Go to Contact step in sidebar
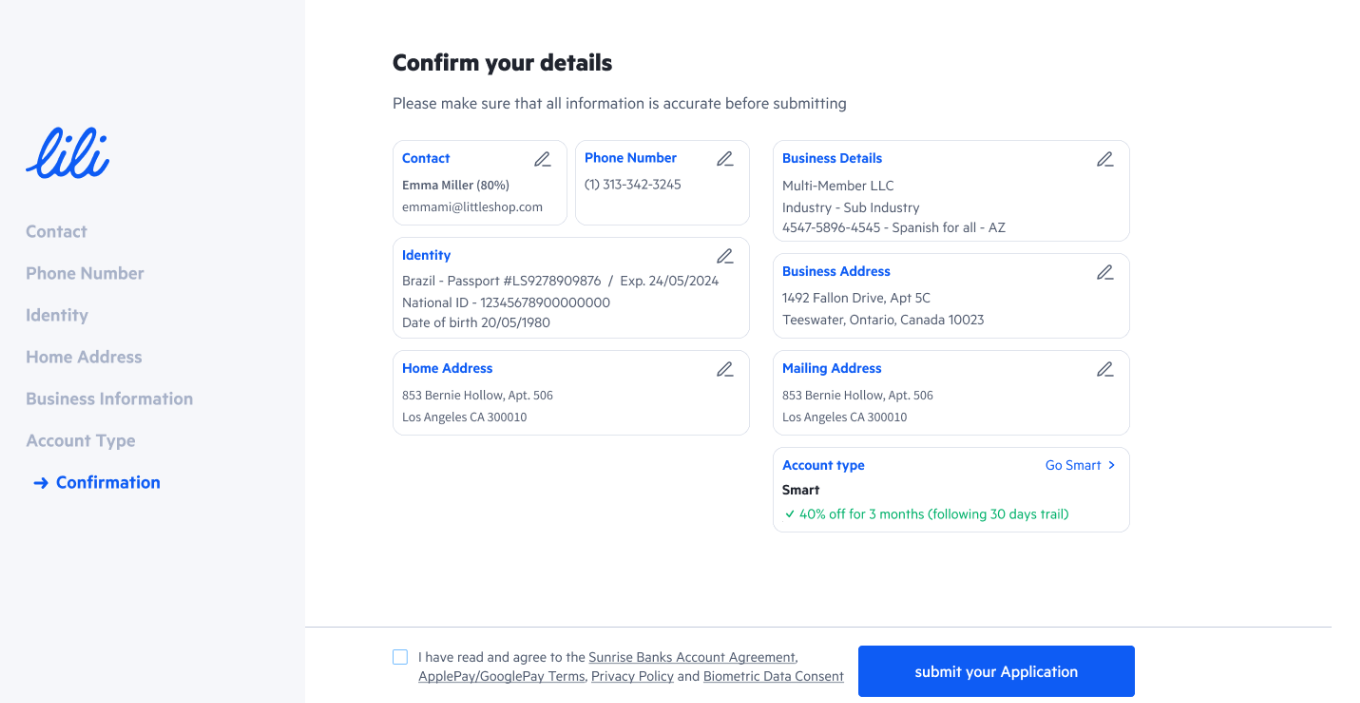The image size is (1360, 703). [x=56, y=231]
